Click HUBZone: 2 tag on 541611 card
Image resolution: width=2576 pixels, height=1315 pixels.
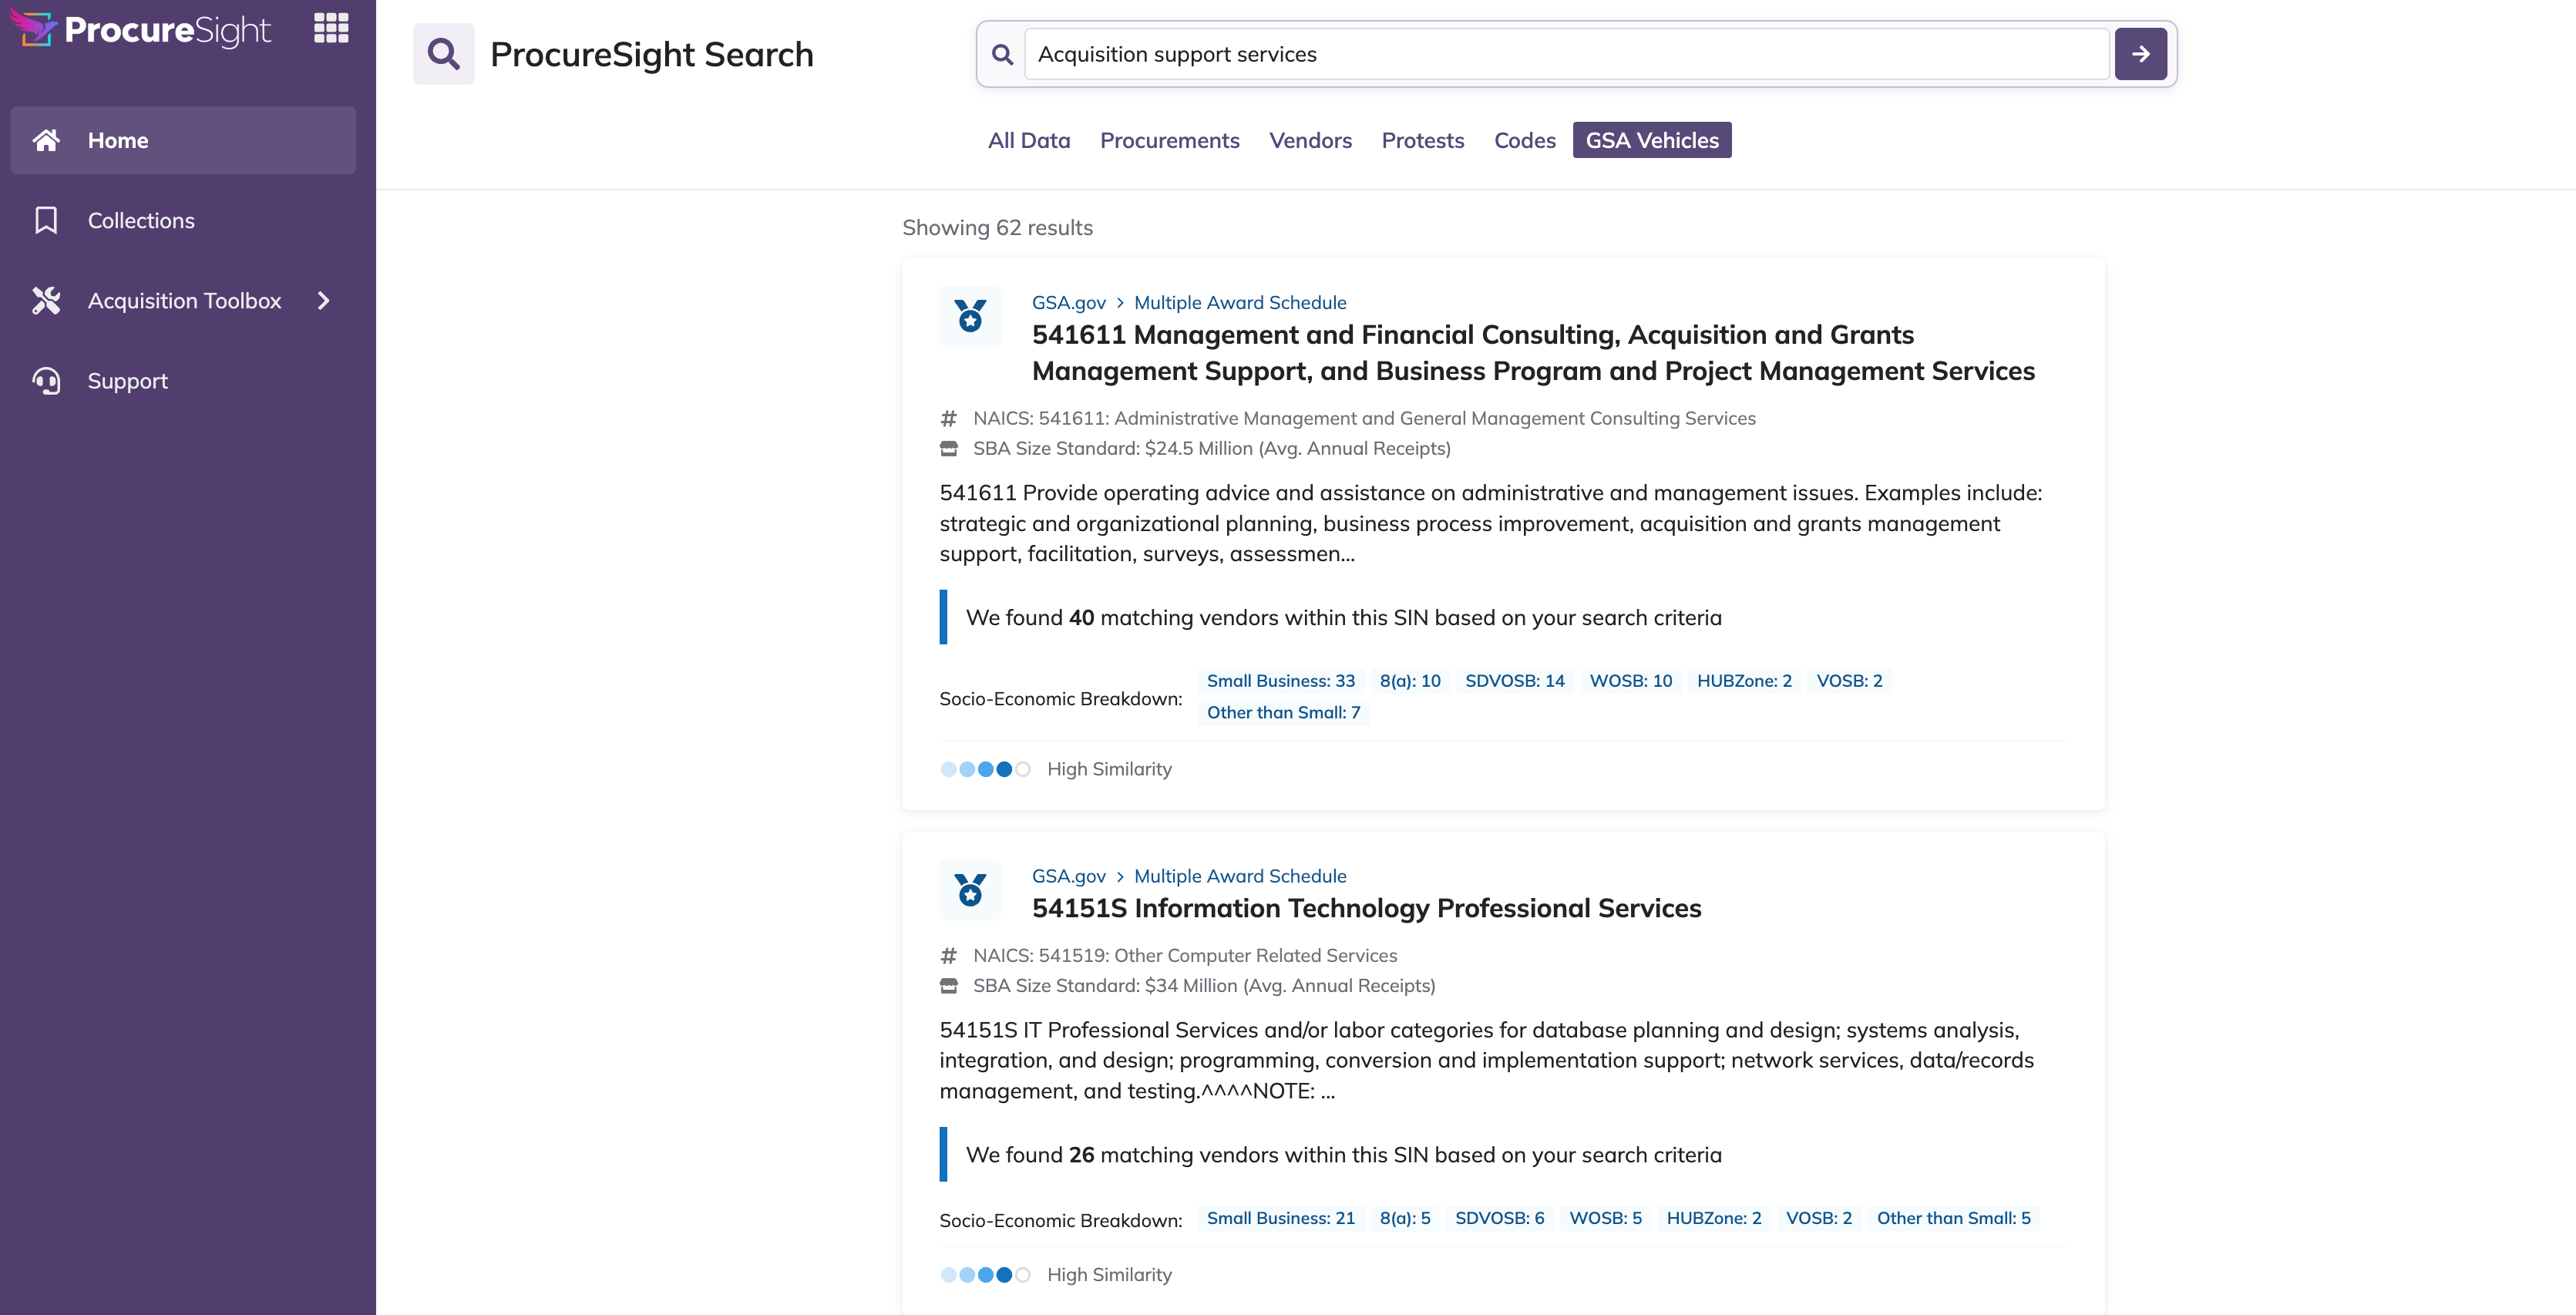pyautogui.click(x=1744, y=681)
